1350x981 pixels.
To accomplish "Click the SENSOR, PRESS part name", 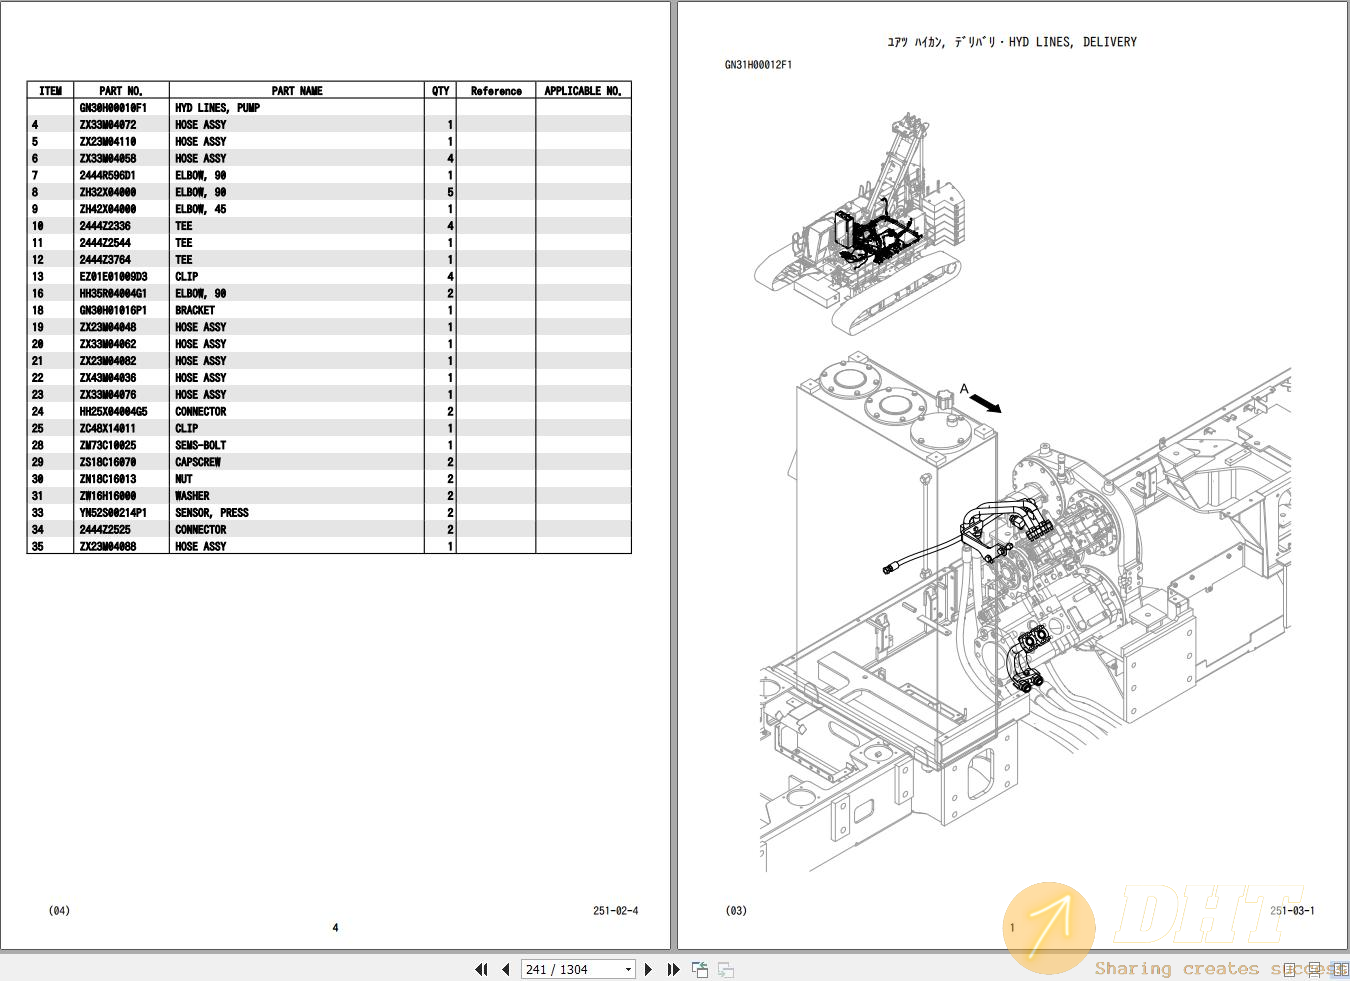I will [212, 513].
